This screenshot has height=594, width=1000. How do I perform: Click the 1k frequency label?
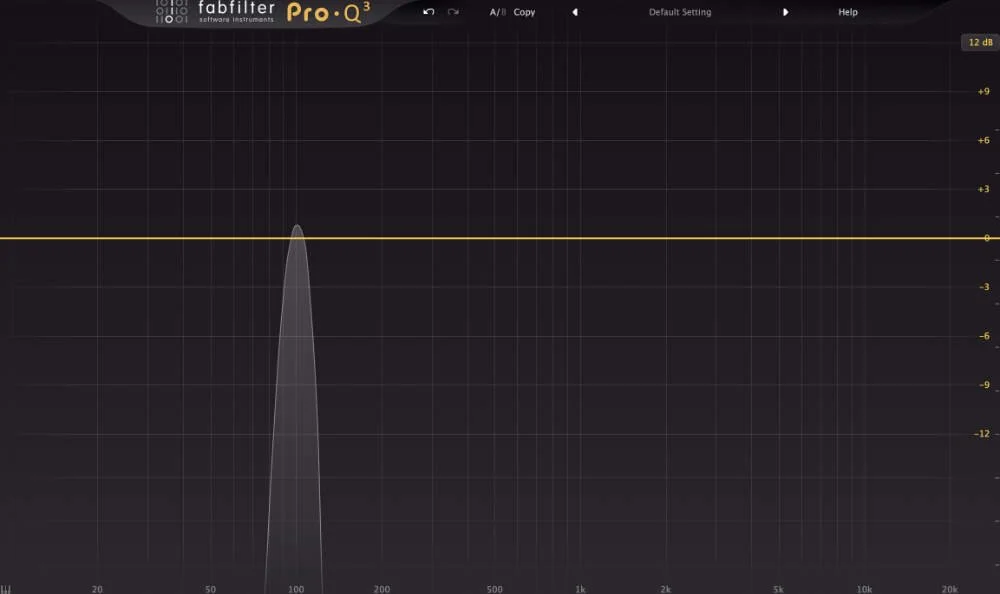[580, 589]
